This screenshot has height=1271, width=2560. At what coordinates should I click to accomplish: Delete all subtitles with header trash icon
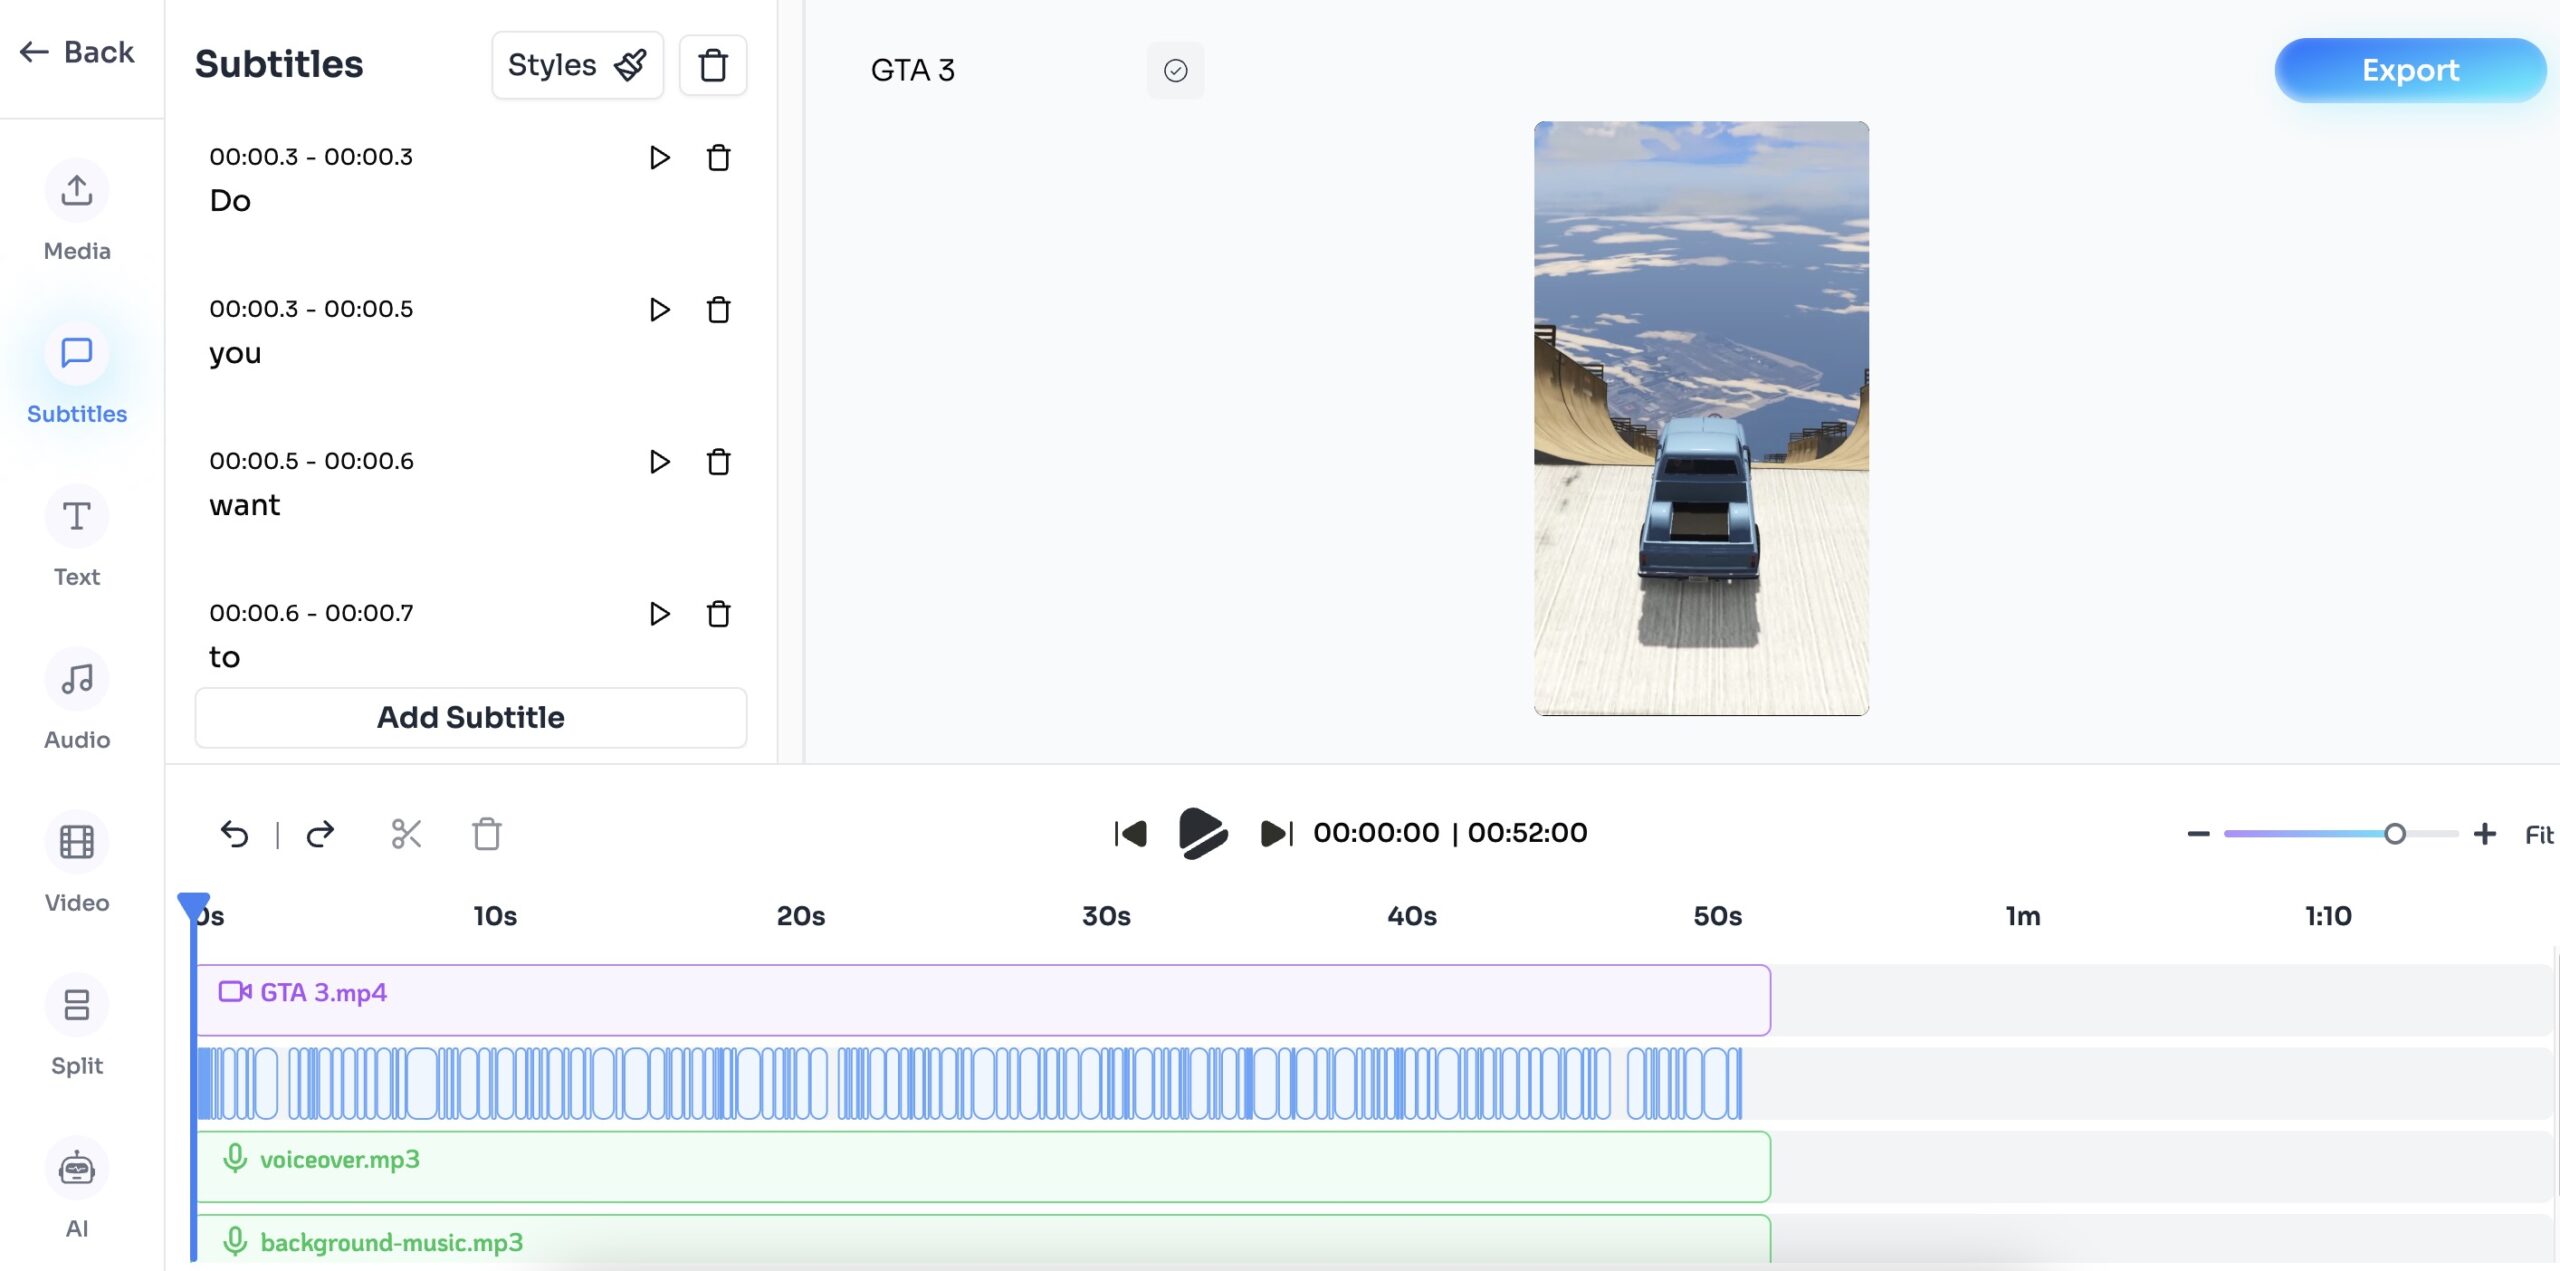(713, 65)
